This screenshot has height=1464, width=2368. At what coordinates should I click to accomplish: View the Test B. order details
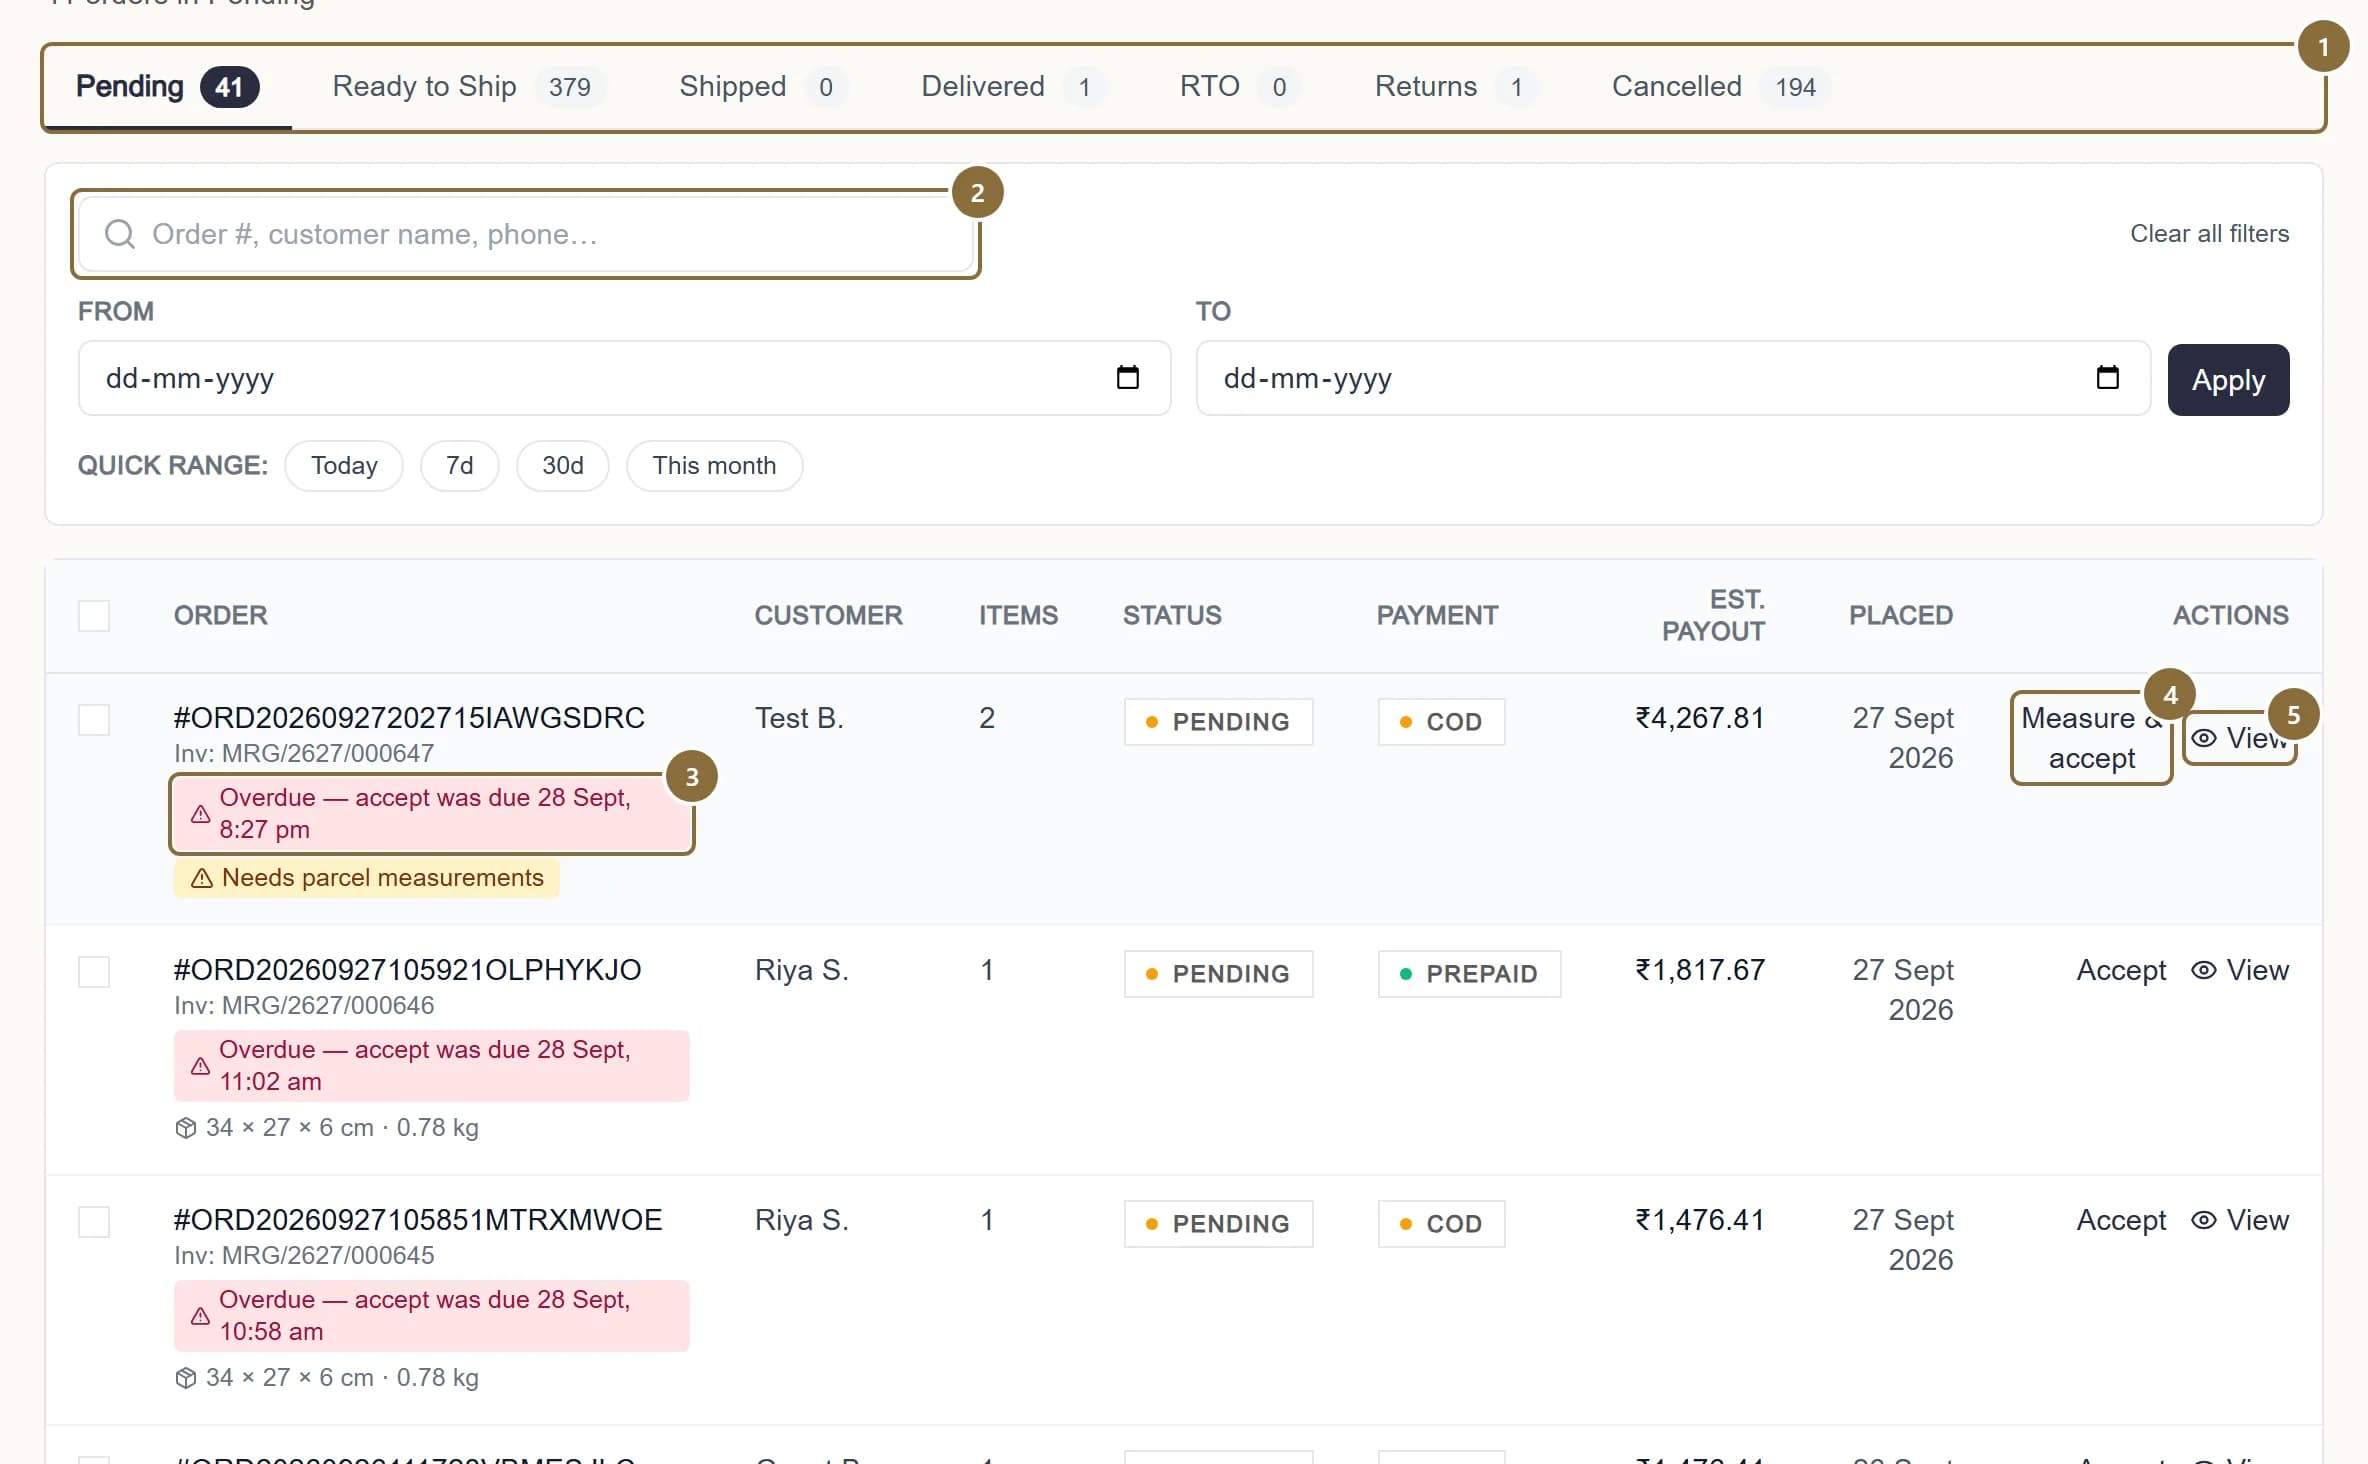pyautogui.click(x=2239, y=738)
